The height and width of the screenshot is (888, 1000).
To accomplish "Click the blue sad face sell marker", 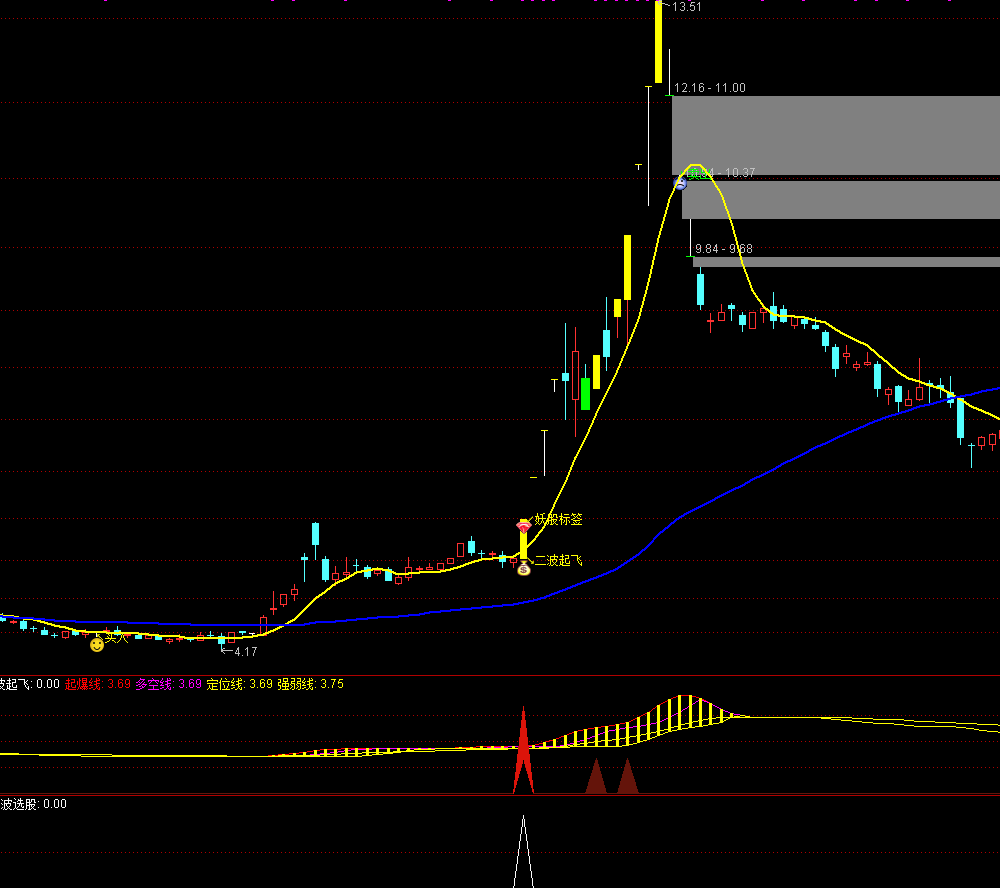I will 681,183.
